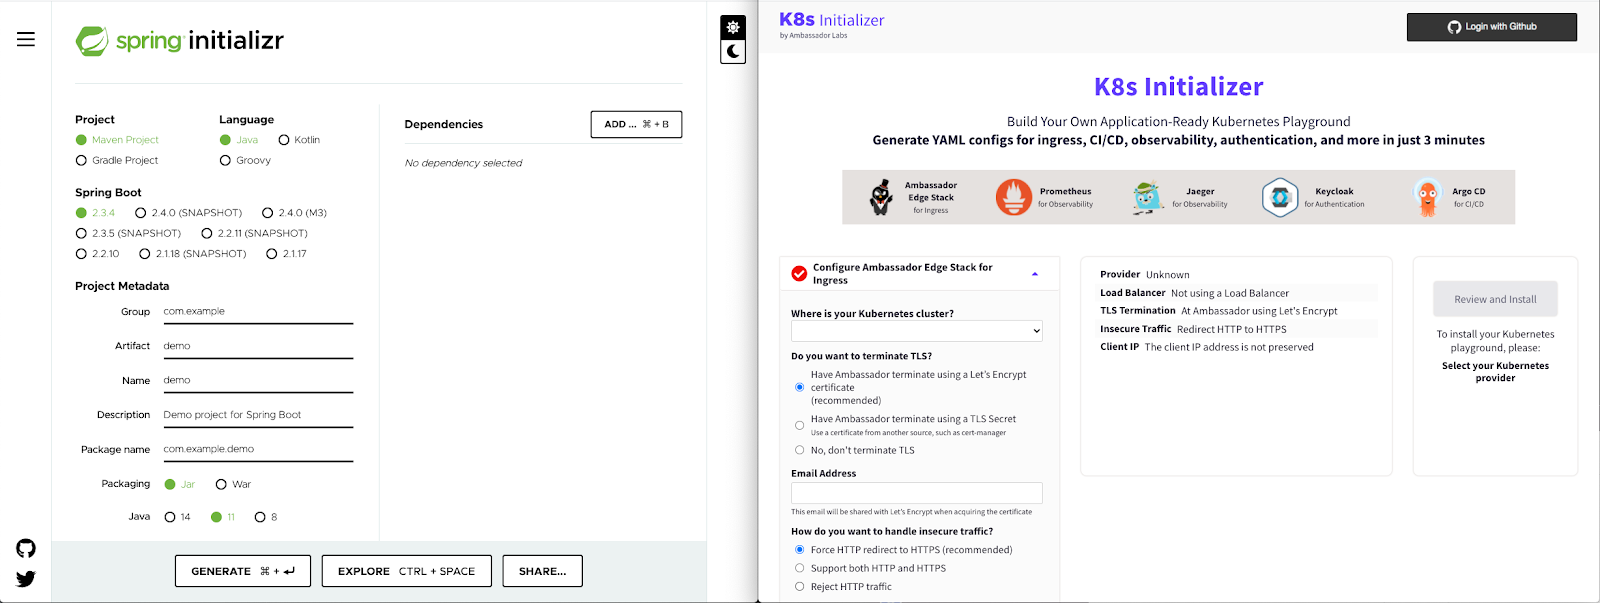Click the Artifact text field
This screenshot has width=1600, height=603.
point(258,346)
